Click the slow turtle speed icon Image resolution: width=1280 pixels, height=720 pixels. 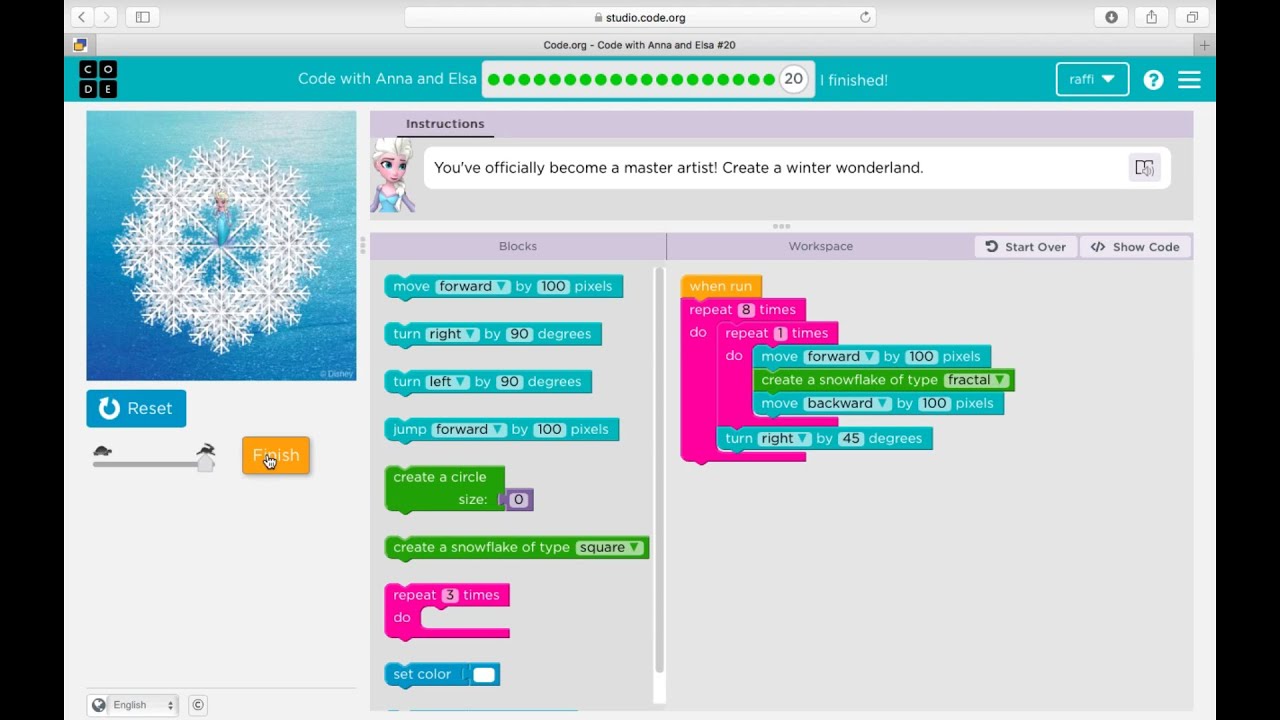(x=102, y=451)
